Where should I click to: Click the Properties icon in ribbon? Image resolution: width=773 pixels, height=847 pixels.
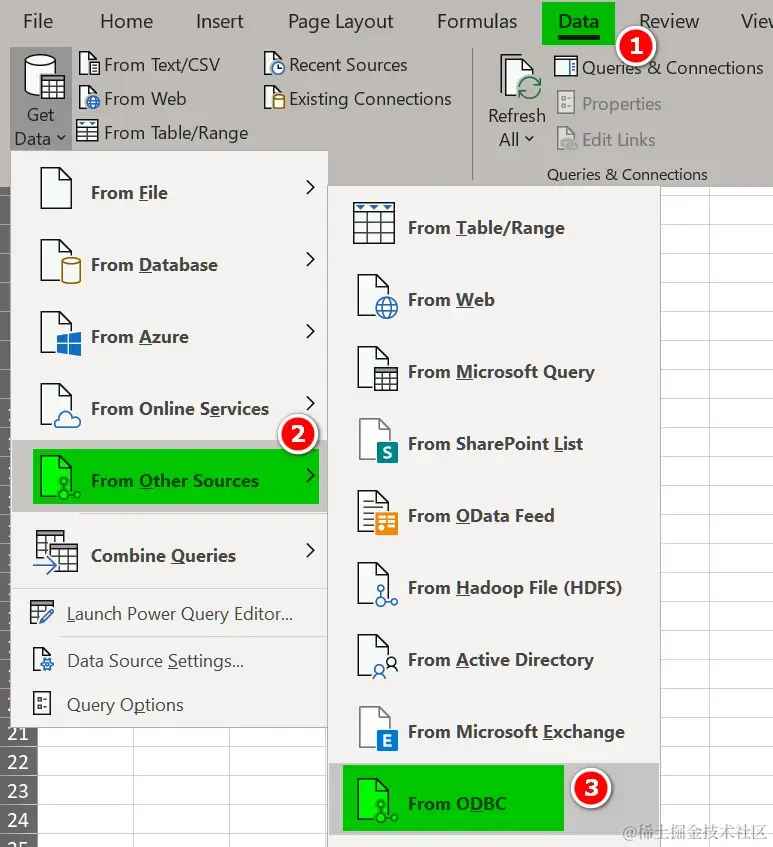point(566,103)
